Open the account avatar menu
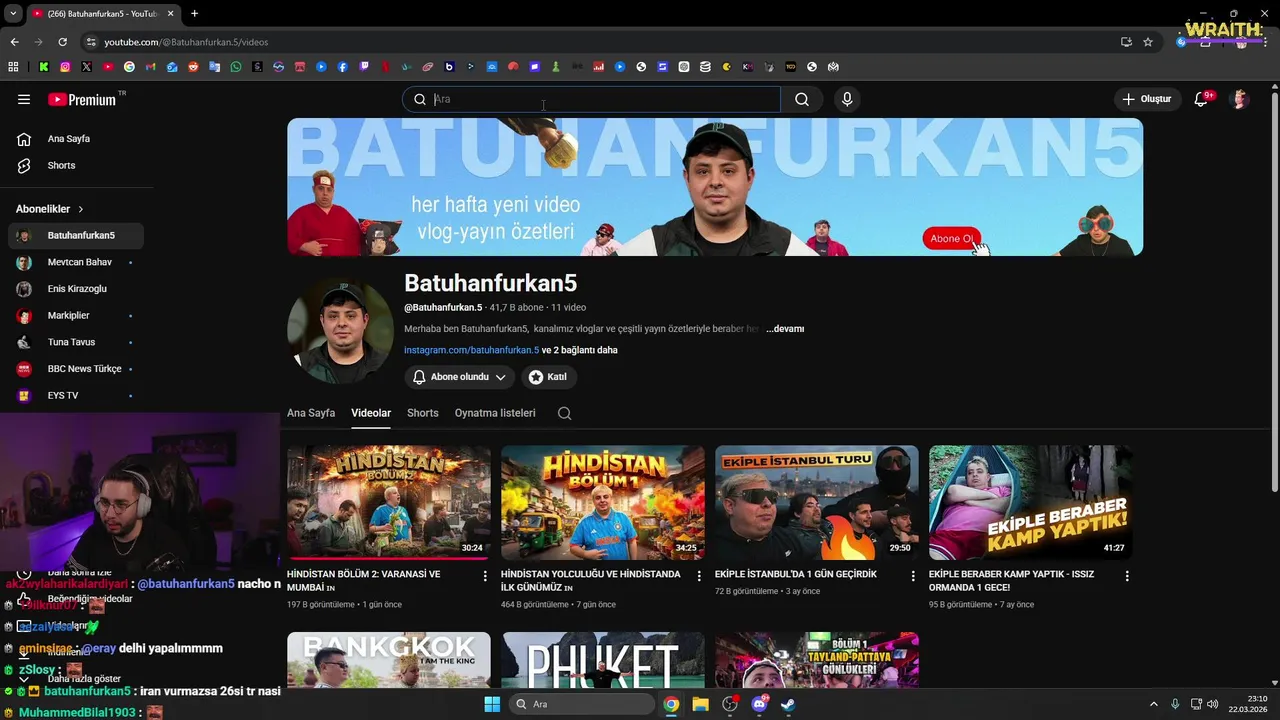Image resolution: width=1280 pixels, height=720 pixels. [x=1240, y=99]
